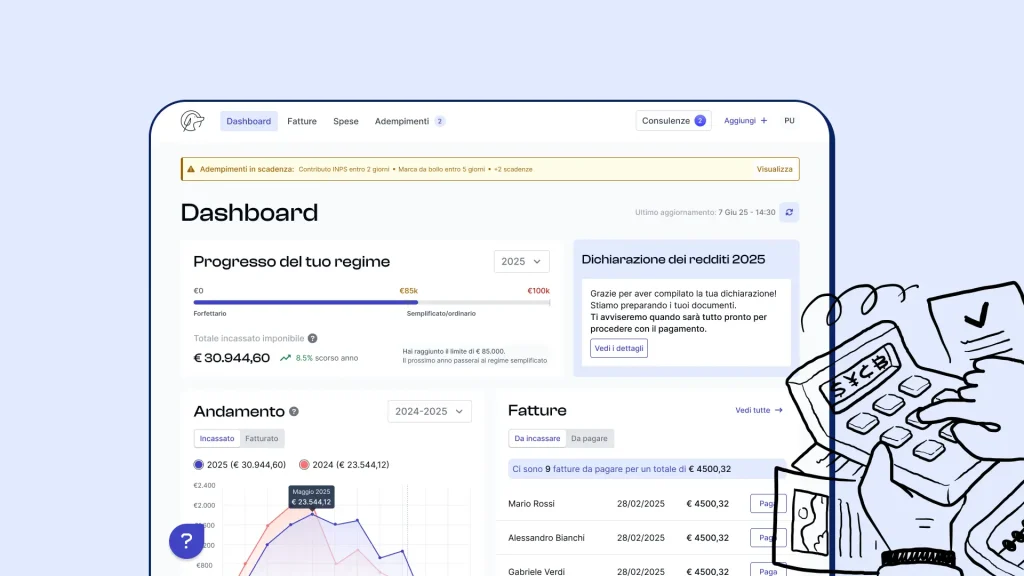Select the Da incassare tab
This screenshot has height=576, width=1024.
[537, 438]
